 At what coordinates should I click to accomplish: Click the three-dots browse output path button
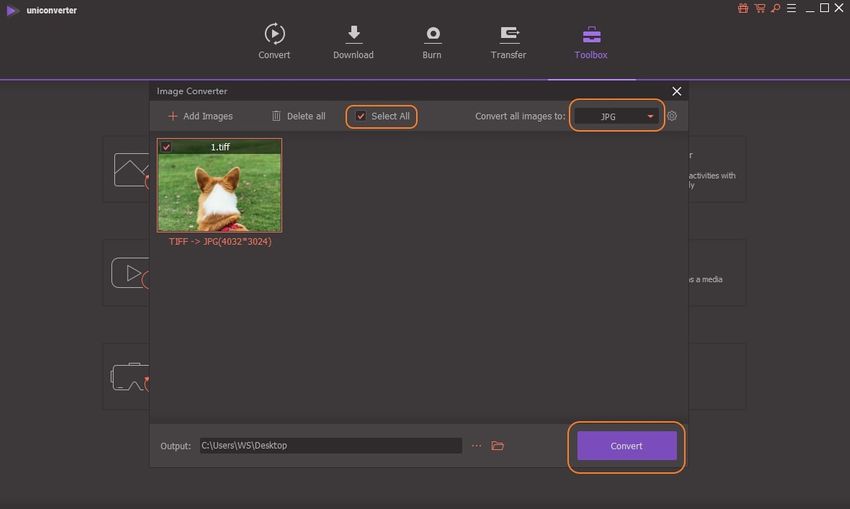[476, 446]
